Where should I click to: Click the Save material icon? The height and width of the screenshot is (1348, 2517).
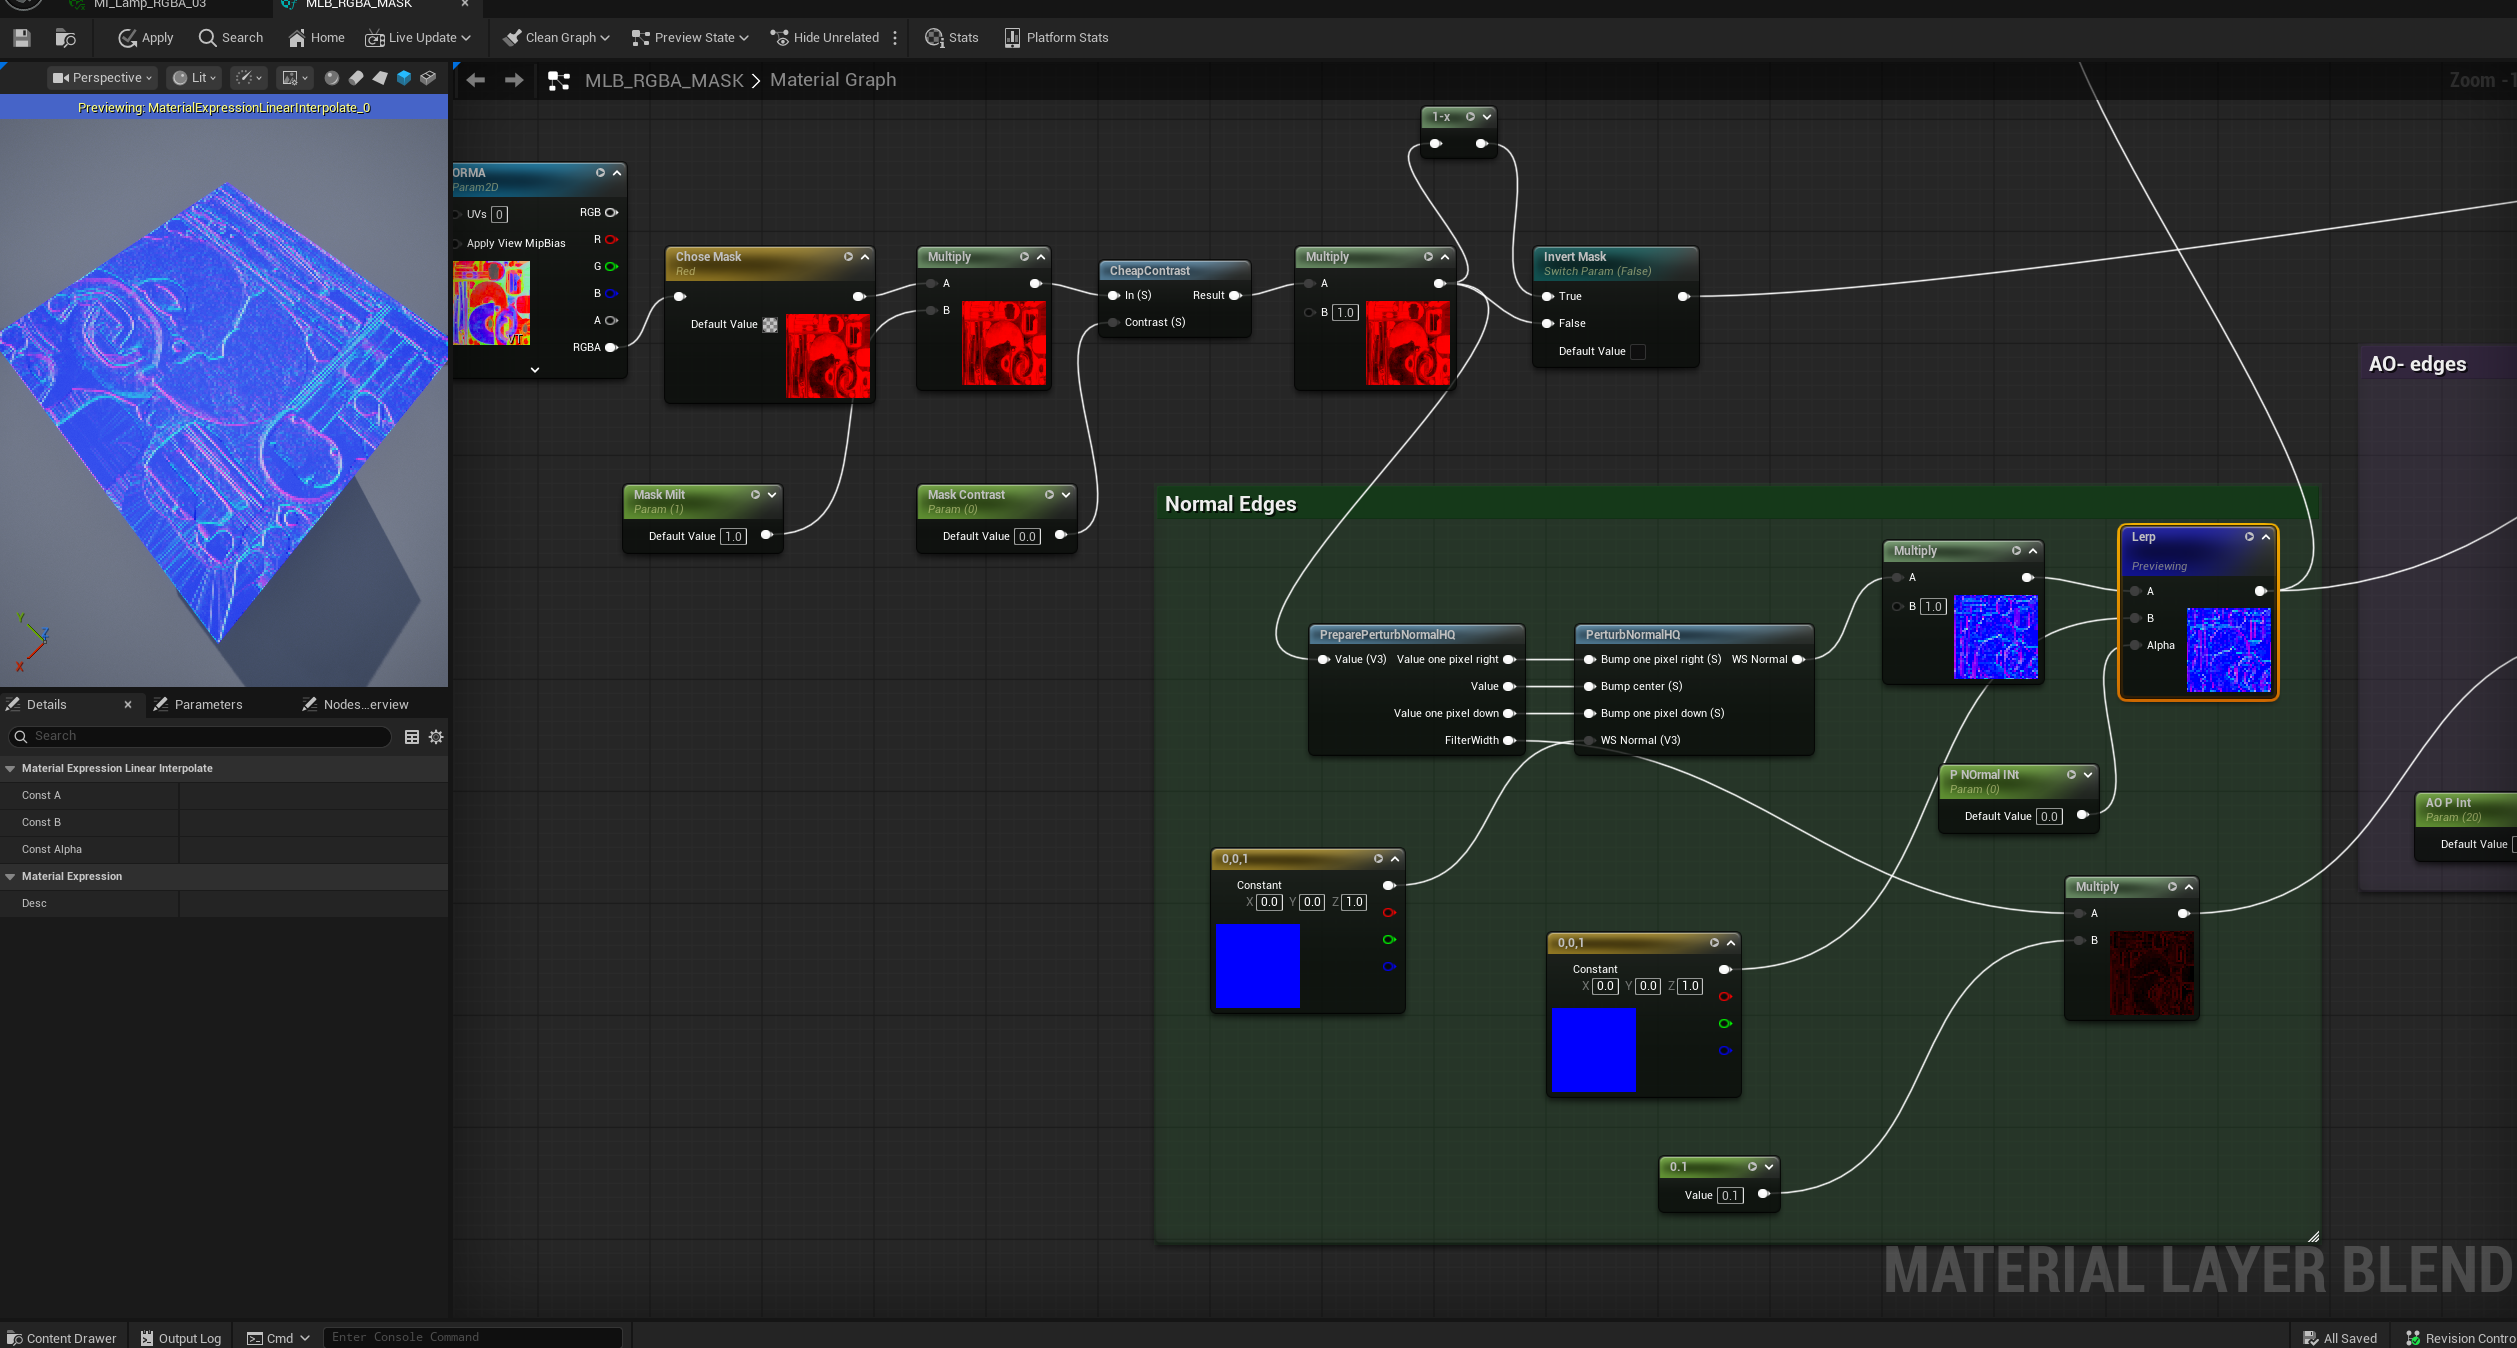[x=22, y=38]
